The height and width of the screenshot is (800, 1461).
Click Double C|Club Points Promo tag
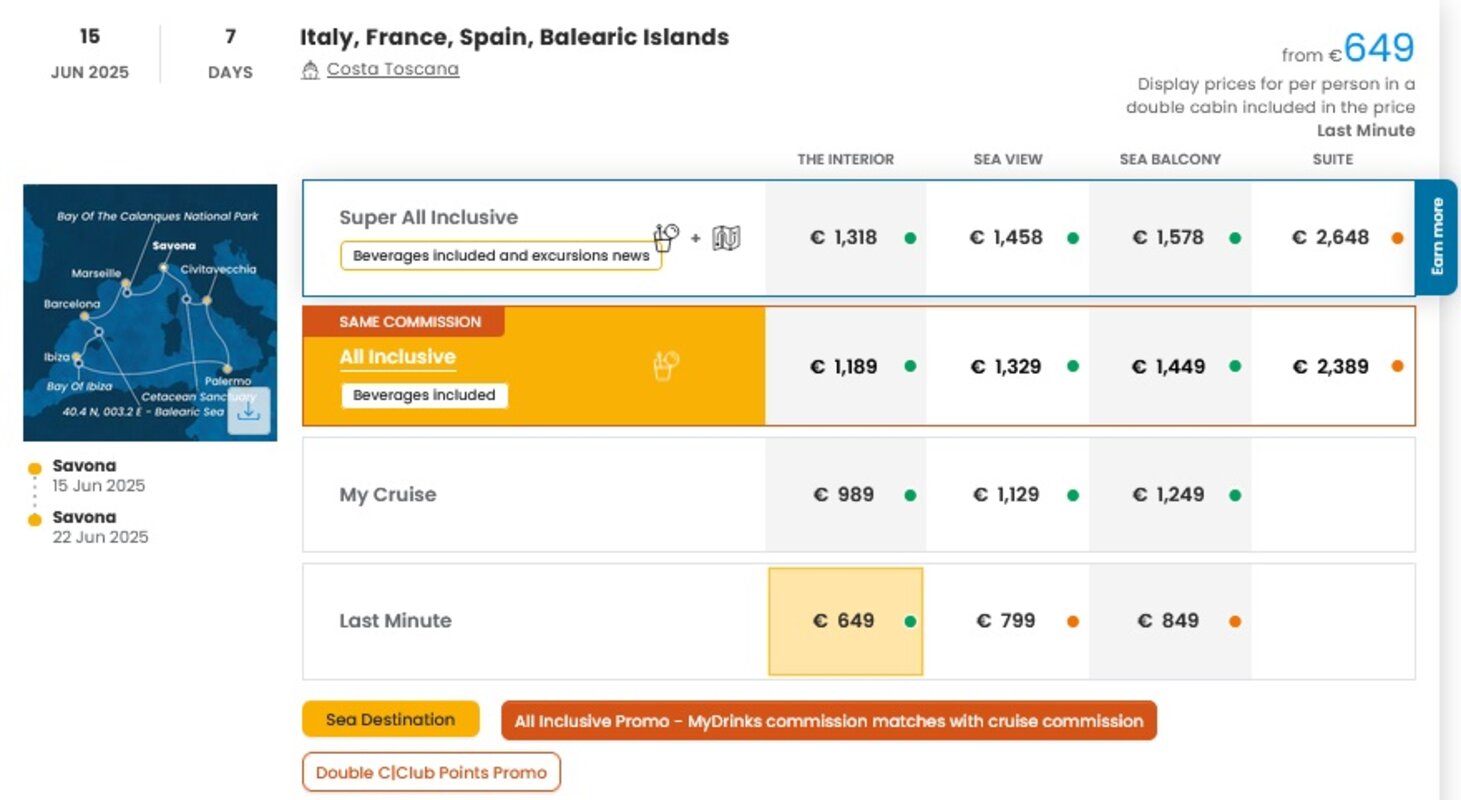431,772
